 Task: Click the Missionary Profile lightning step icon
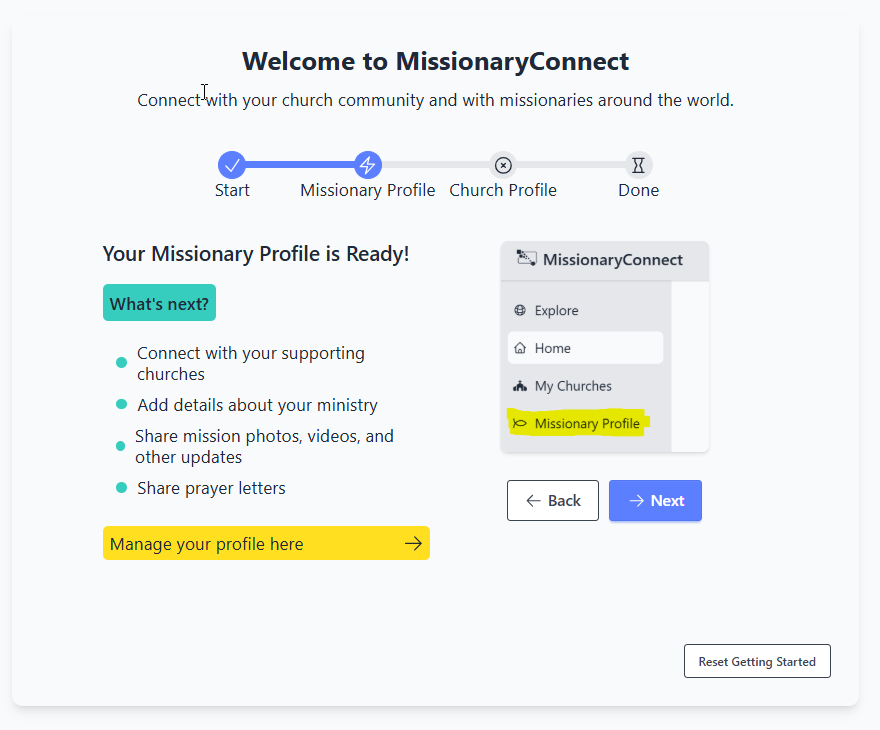(x=368, y=165)
